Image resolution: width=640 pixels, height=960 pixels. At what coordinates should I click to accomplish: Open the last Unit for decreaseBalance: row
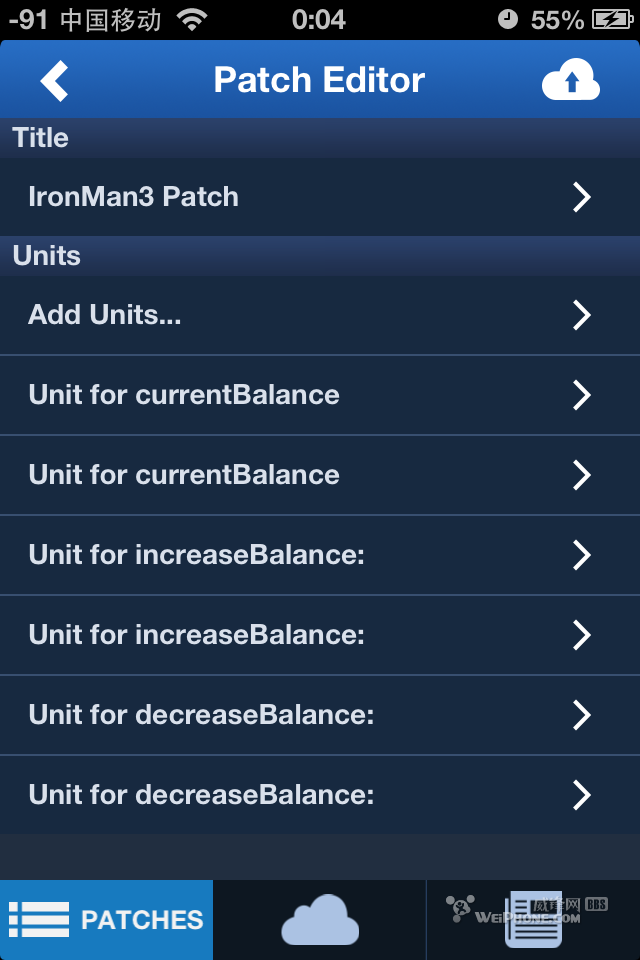320,795
